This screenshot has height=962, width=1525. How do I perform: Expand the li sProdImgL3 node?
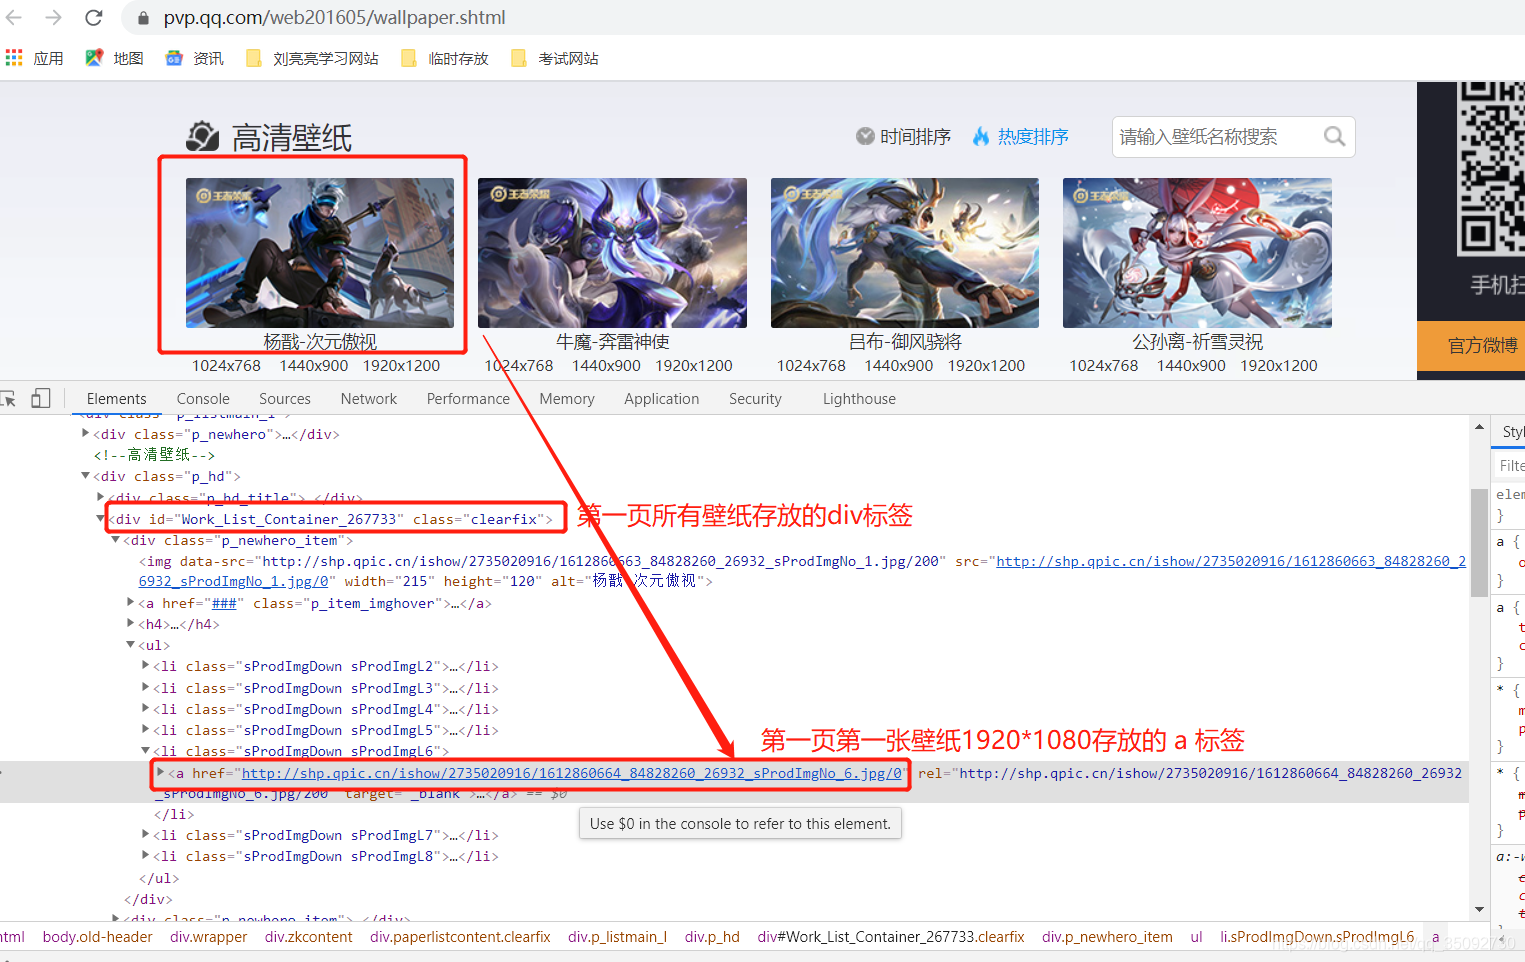click(x=145, y=688)
